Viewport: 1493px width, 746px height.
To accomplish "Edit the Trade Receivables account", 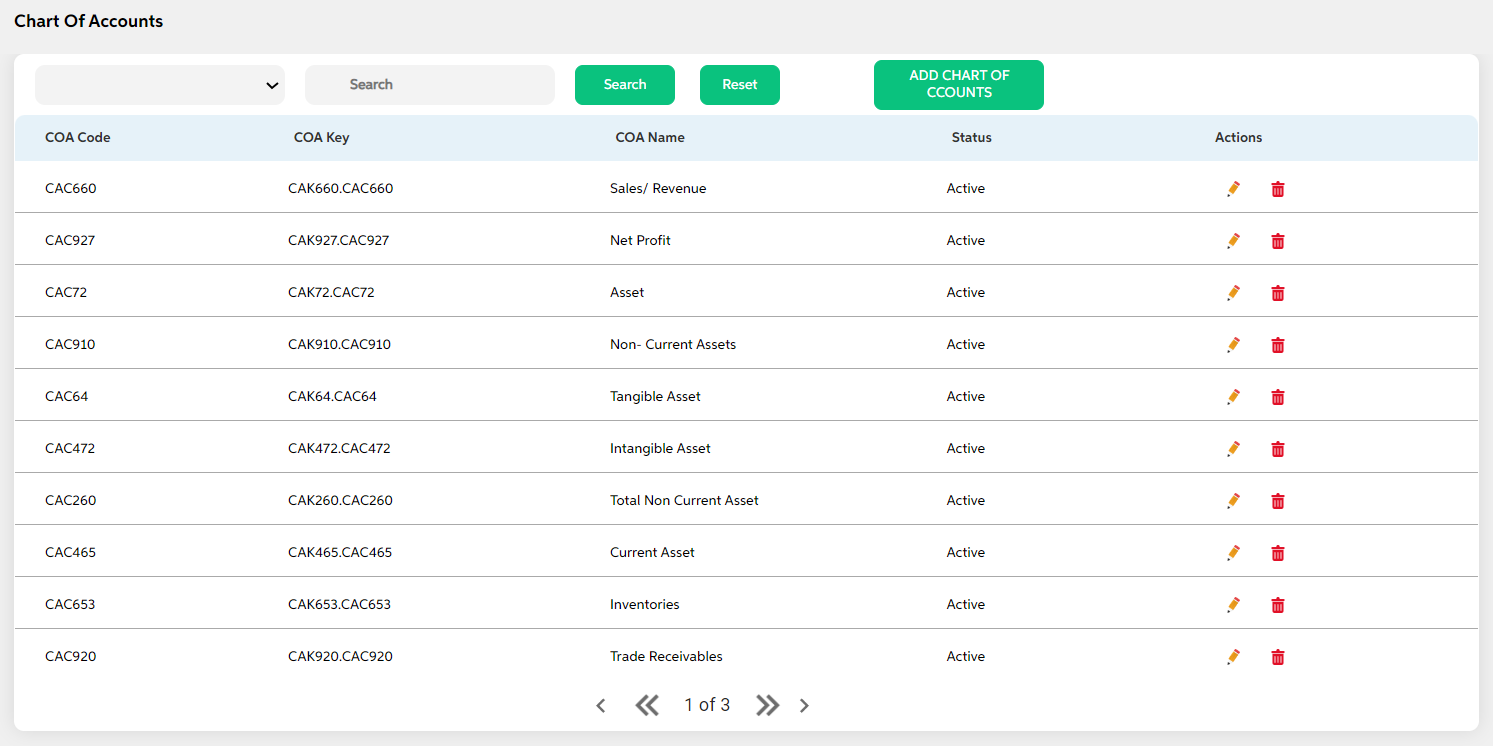I will point(1233,657).
